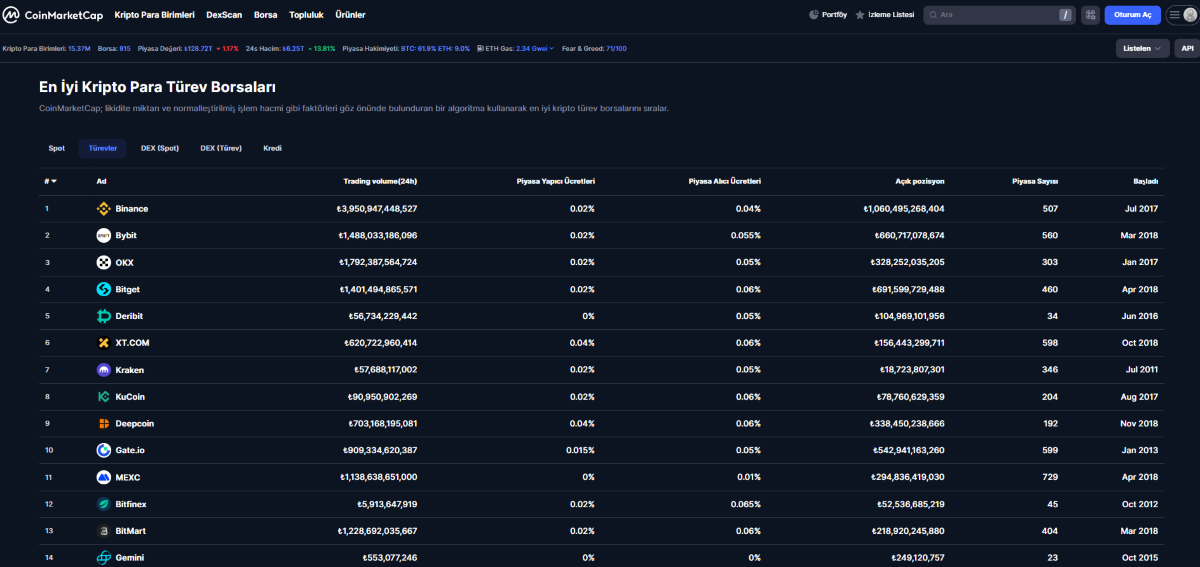Image resolution: width=1200 pixels, height=567 pixels.
Task: Click Kraken's Jul 2011 launch date
Action: tap(1141, 370)
